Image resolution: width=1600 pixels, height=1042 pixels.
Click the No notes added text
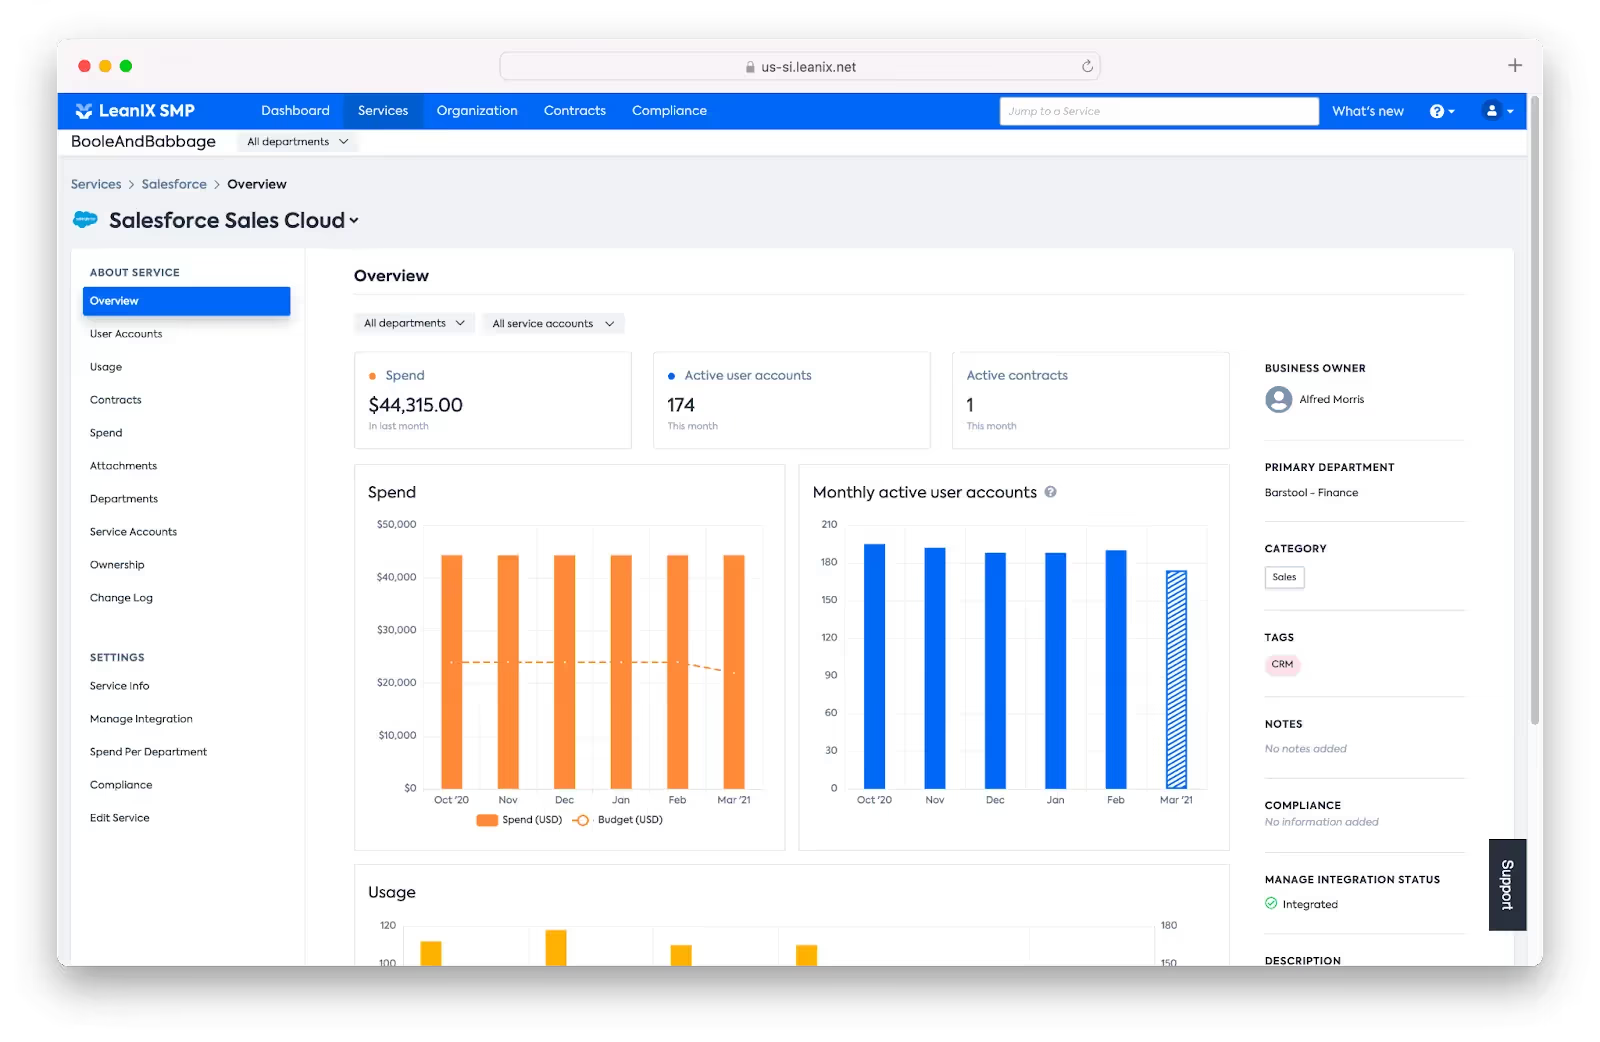pyautogui.click(x=1305, y=749)
